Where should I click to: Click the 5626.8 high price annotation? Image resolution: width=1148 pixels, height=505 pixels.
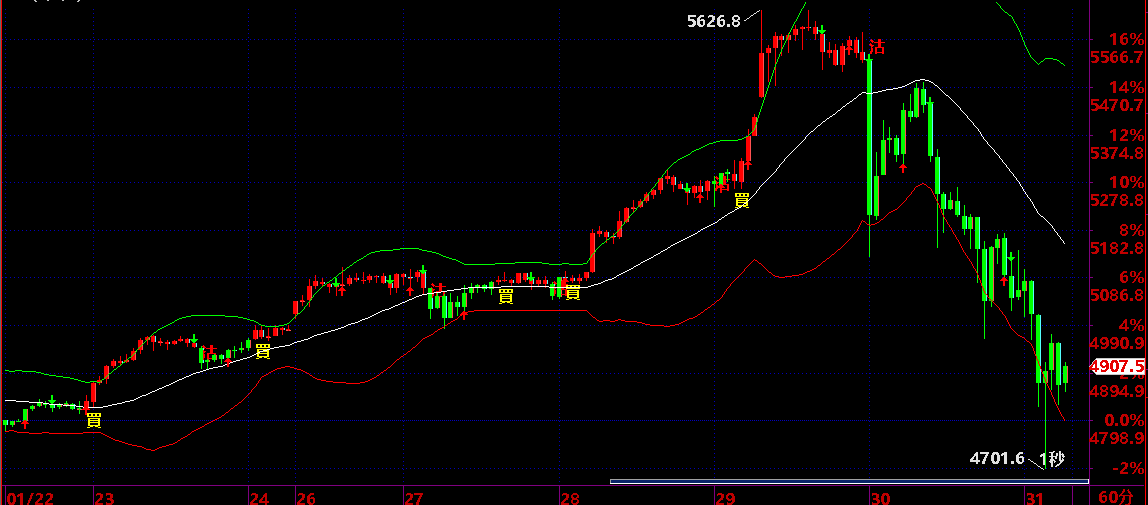click(714, 21)
